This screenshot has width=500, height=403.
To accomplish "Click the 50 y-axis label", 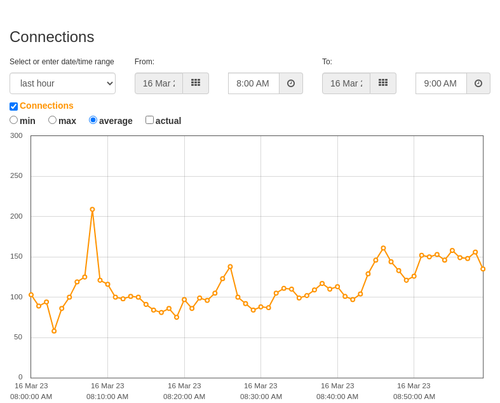I will (x=18, y=337).
